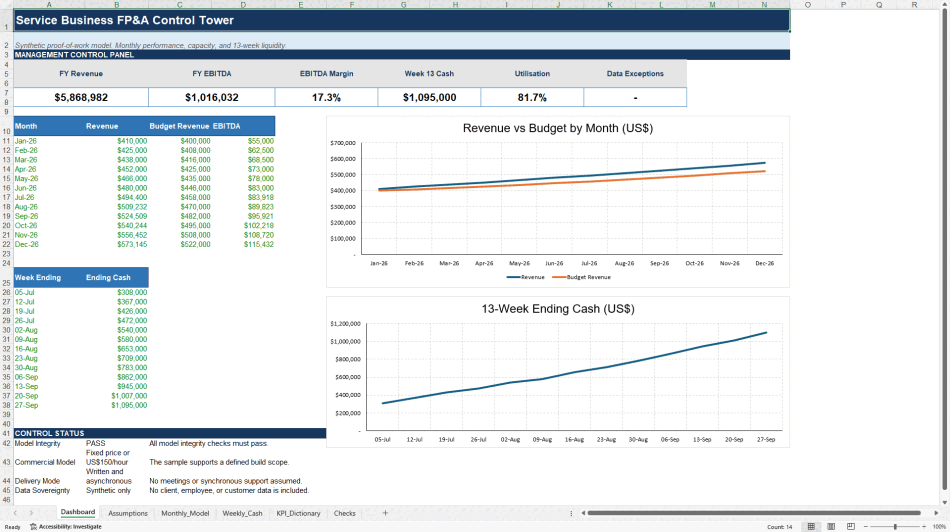Go to next sheet tab arrow
Viewport: 950px width, 532px height.
point(32,513)
